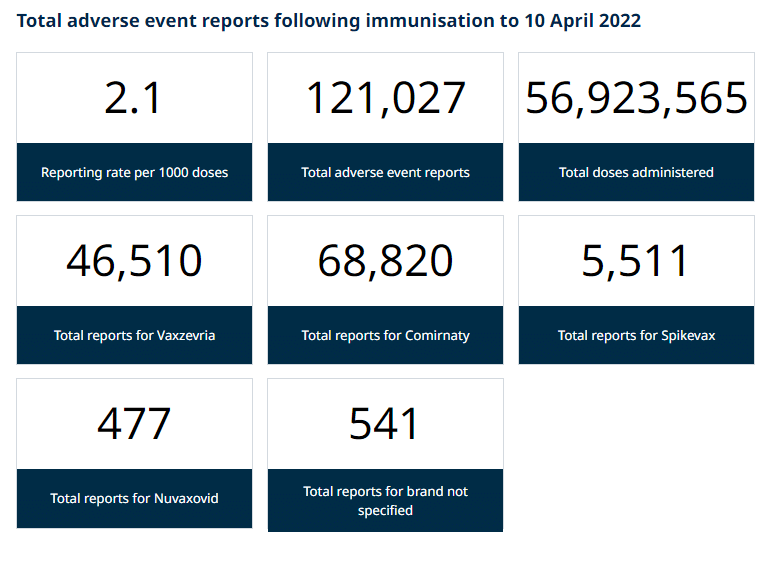Select the Total reports for Spikevax label
Screen dimensions: 772x579
(636, 335)
